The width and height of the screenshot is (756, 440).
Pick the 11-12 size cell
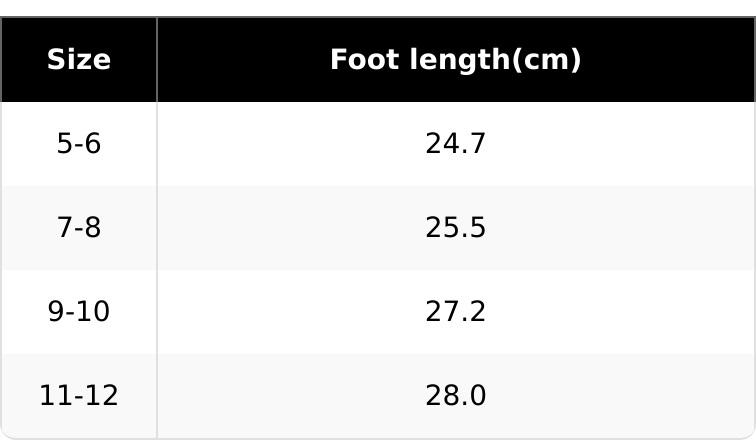79,396
